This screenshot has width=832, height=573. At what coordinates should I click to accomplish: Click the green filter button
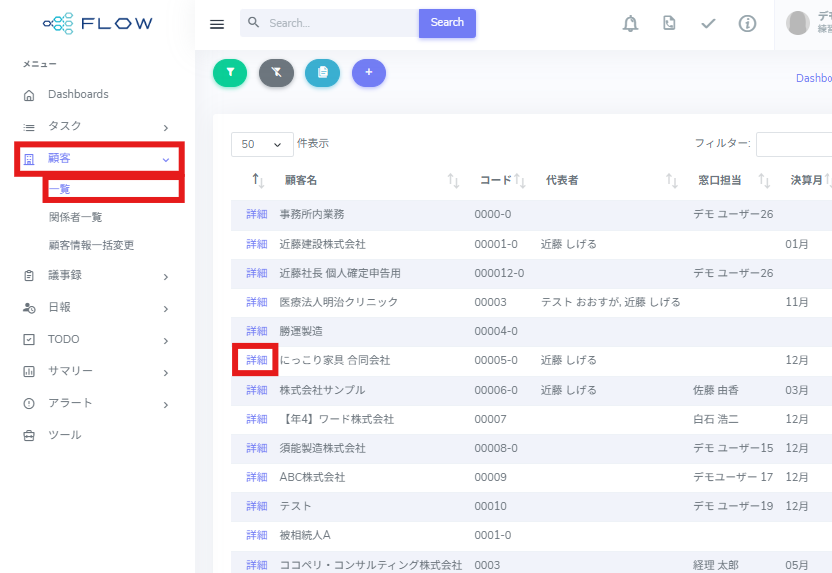pos(230,73)
